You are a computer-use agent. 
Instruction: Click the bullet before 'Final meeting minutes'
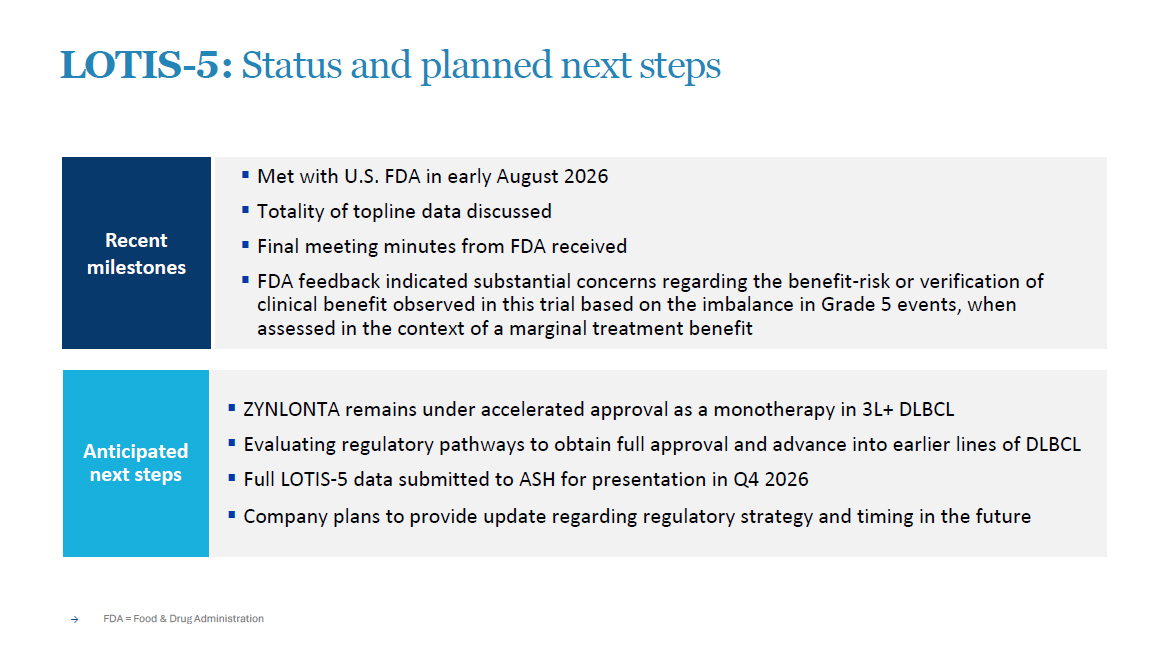(x=245, y=245)
